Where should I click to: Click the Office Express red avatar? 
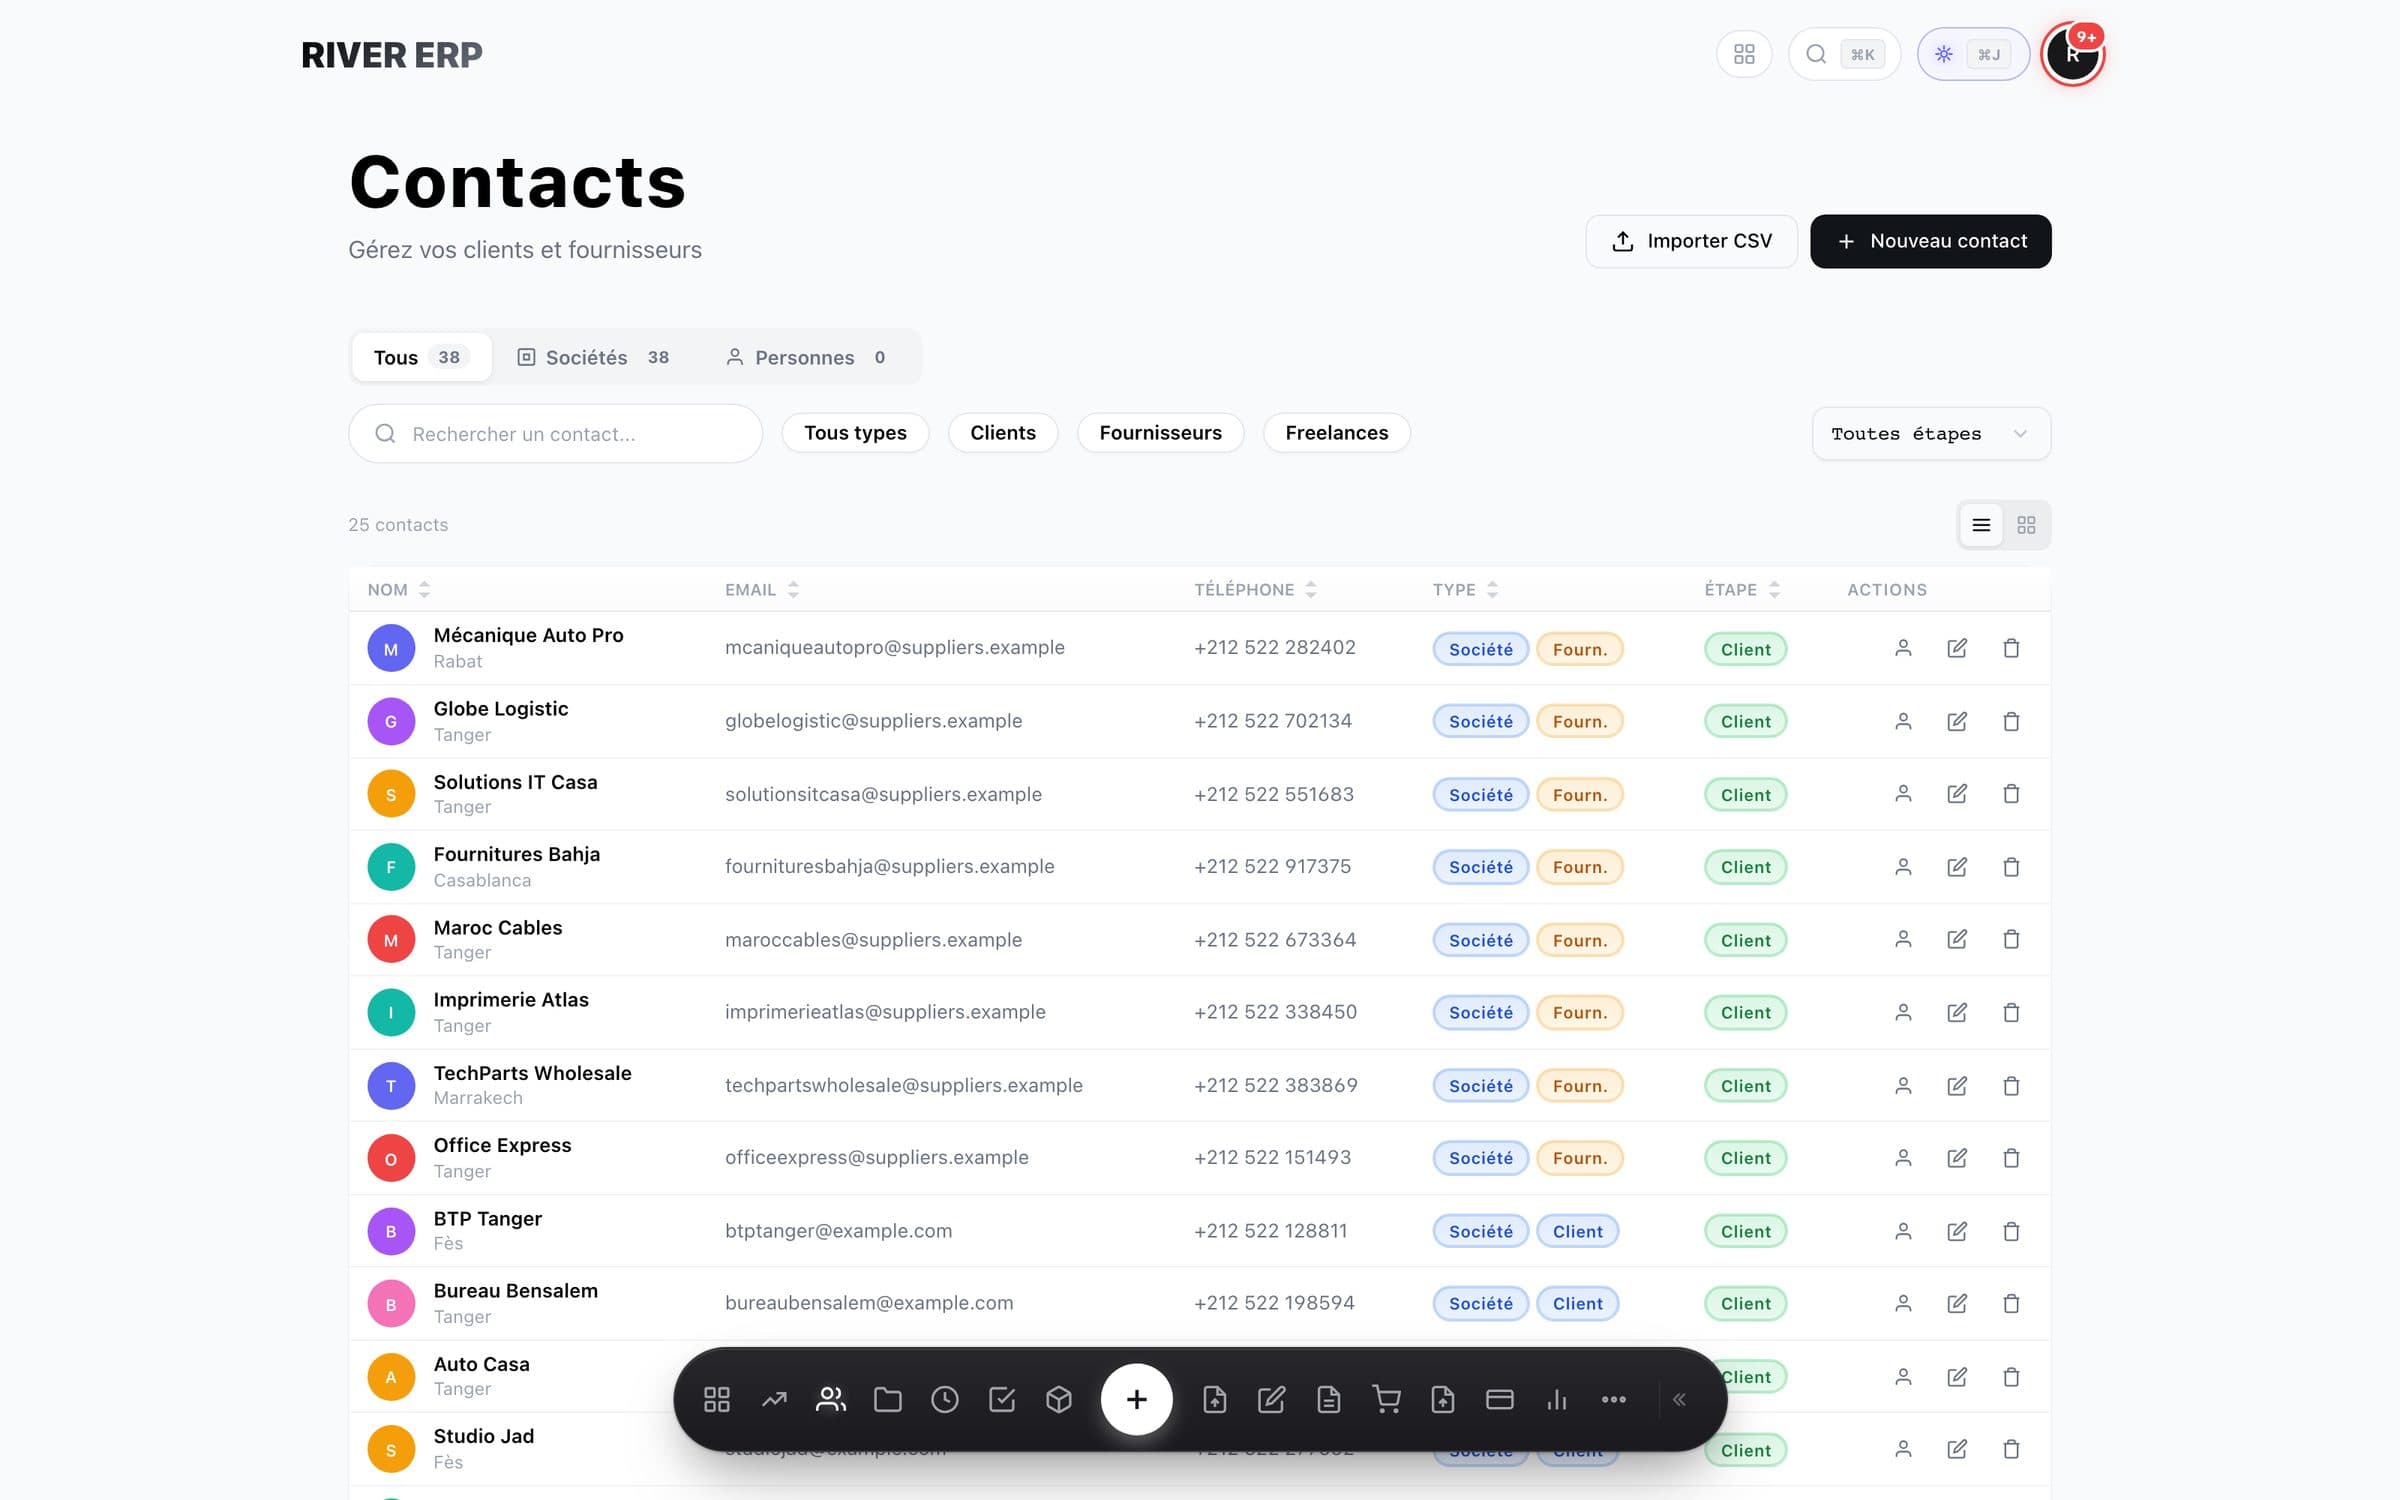(x=391, y=1159)
